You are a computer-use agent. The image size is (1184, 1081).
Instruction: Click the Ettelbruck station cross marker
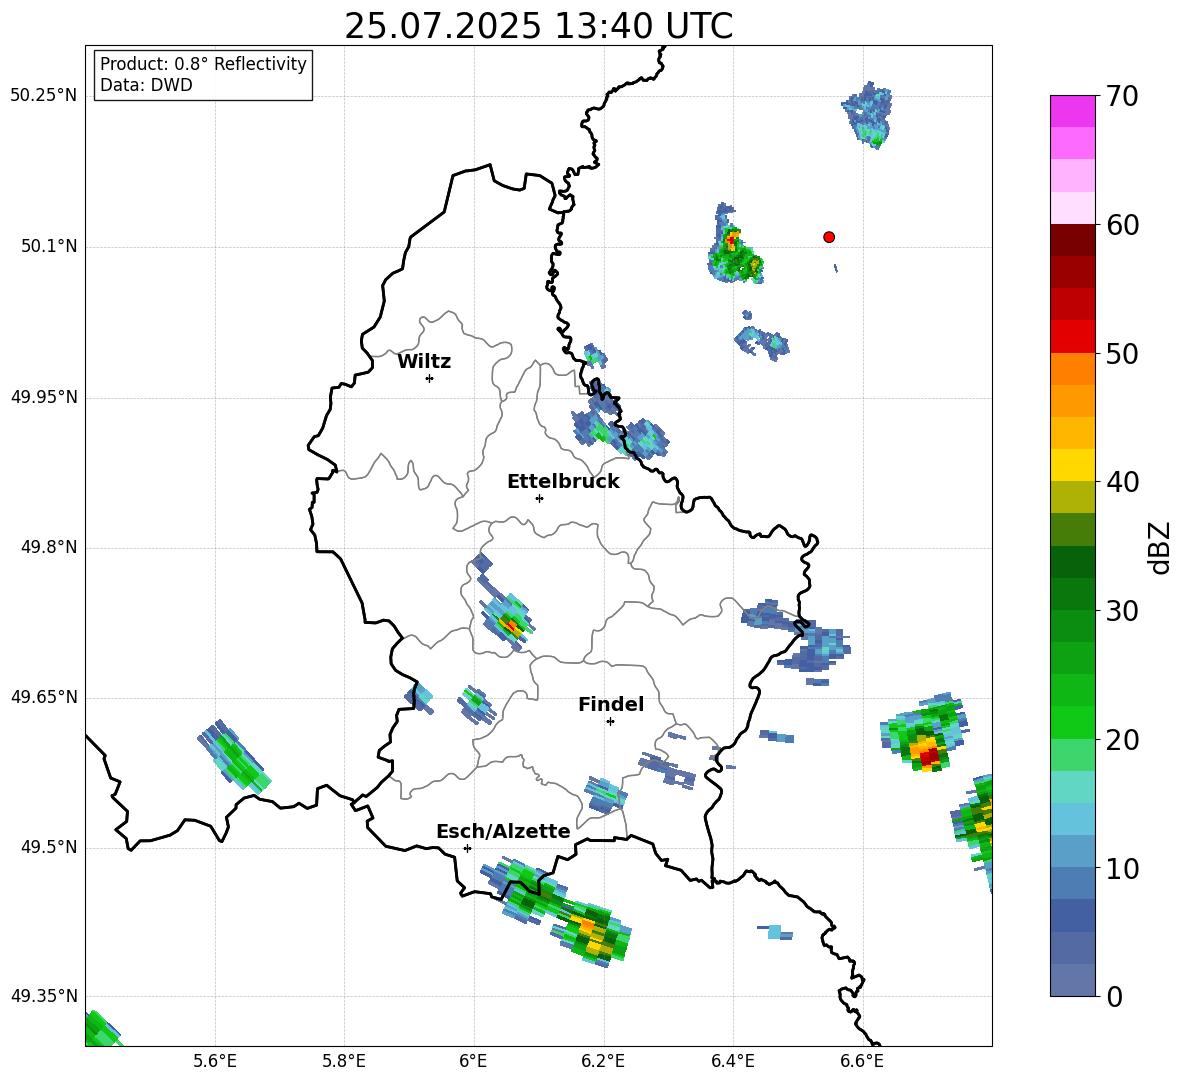click(x=539, y=498)
